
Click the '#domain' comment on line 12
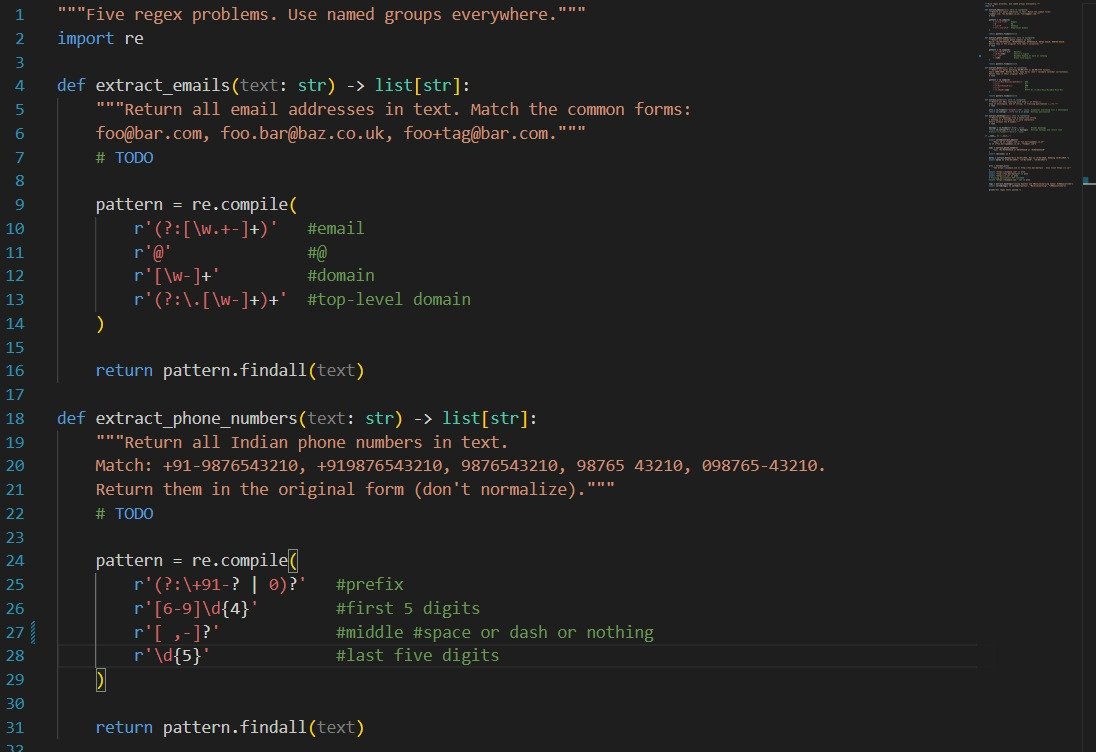tap(340, 275)
